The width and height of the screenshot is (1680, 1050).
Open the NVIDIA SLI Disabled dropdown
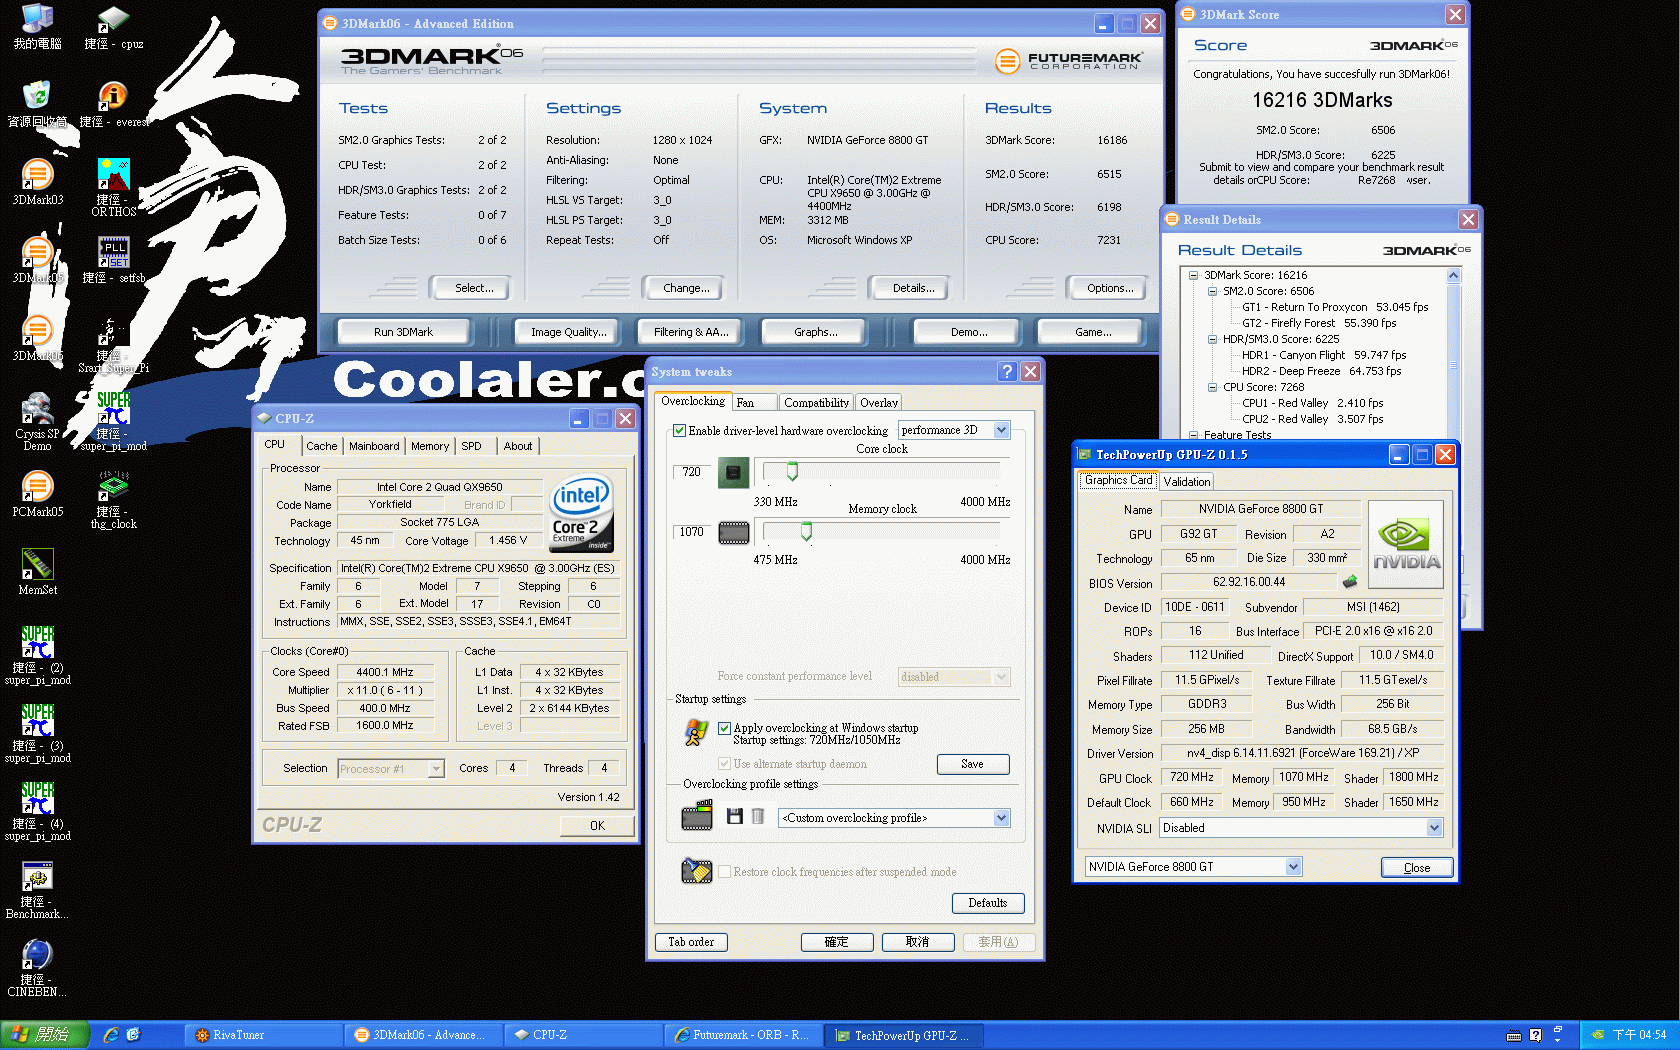coord(1302,828)
